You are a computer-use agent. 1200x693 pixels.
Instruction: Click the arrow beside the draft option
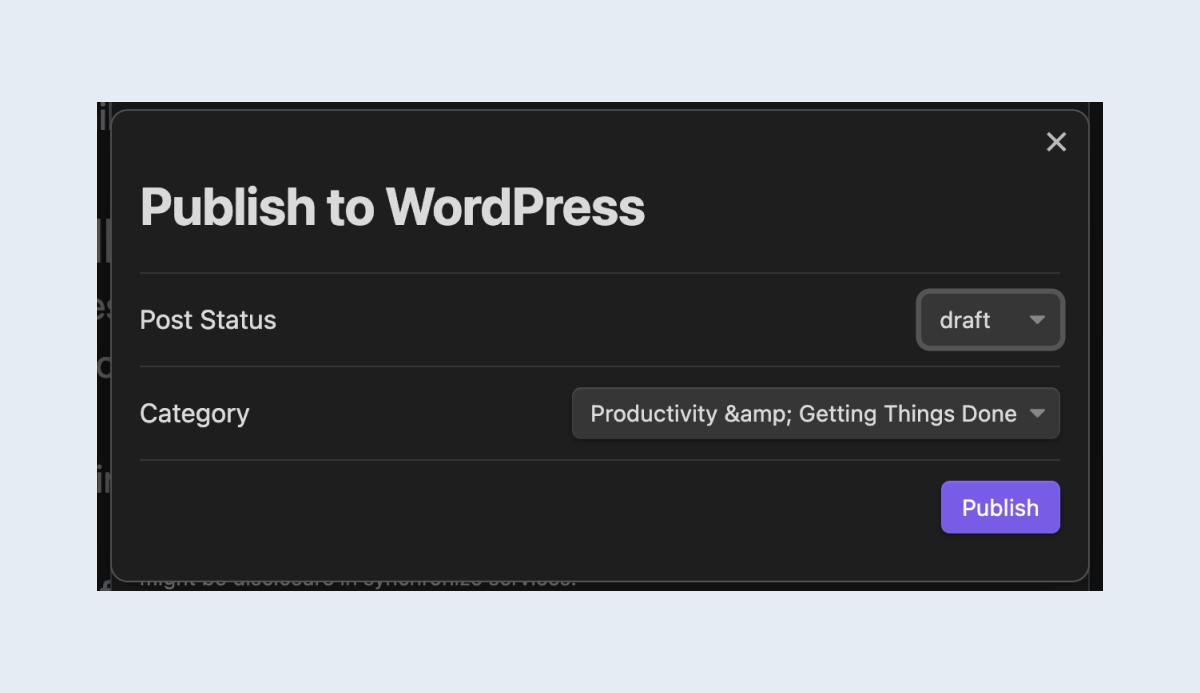(x=1037, y=320)
